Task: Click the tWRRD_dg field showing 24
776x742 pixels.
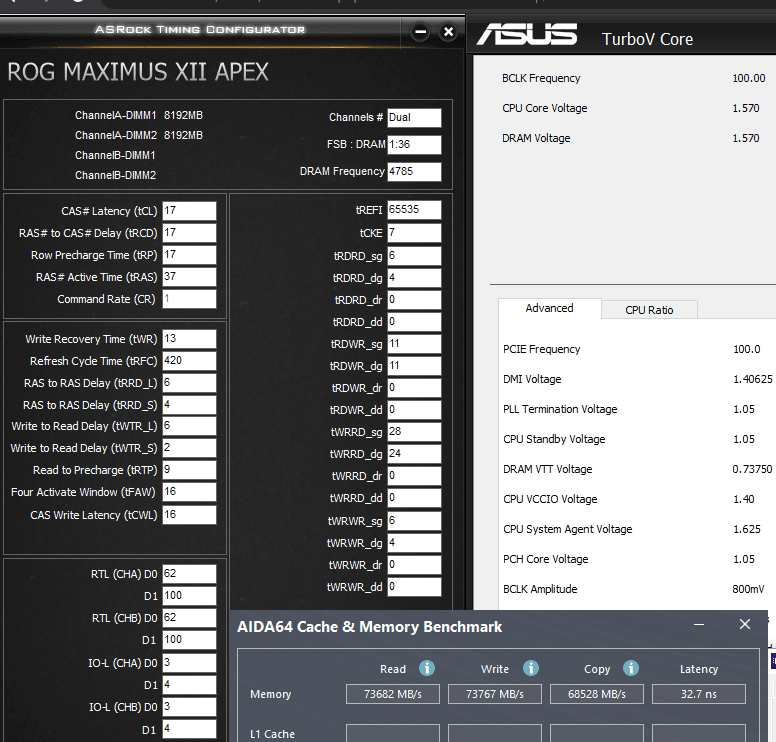Action: (x=414, y=454)
